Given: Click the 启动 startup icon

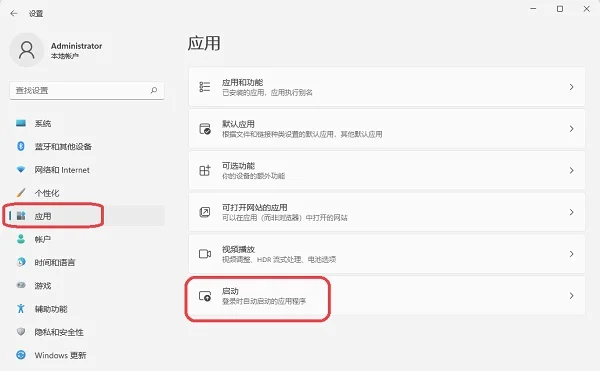Looking at the screenshot, I should [x=205, y=296].
